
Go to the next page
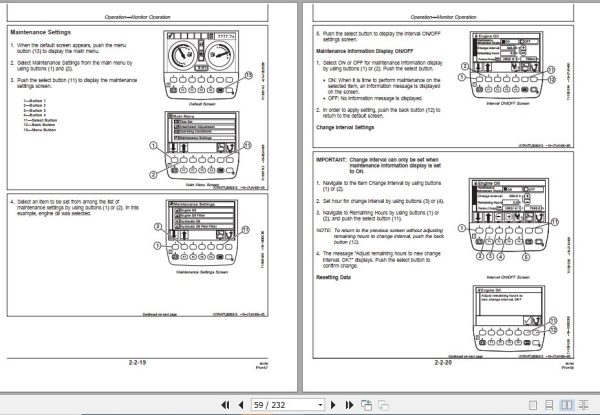click(x=333, y=405)
